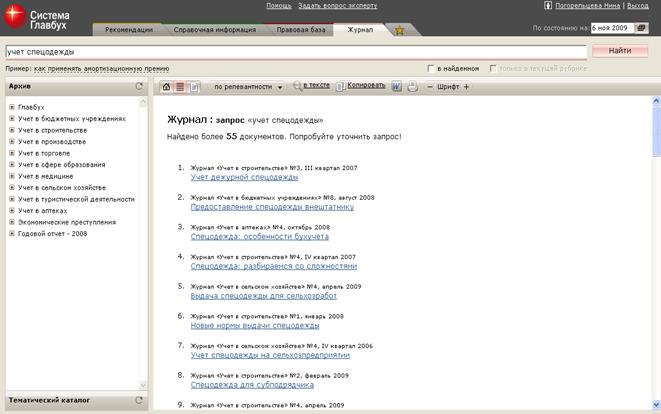Switch to document view icon

pyautogui.click(x=194, y=87)
